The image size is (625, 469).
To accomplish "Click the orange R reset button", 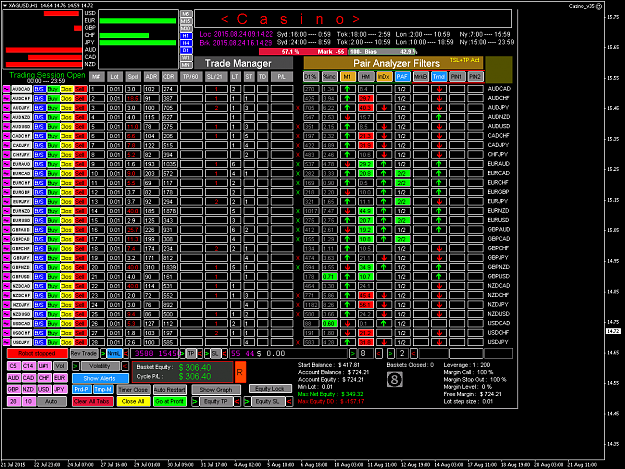I will point(240,372).
